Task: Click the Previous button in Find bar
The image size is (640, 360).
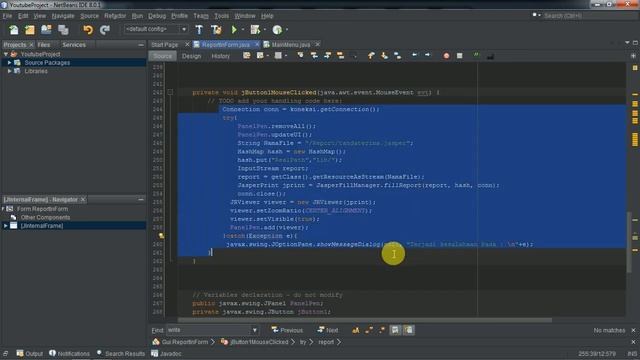Action: click(287, 330)
